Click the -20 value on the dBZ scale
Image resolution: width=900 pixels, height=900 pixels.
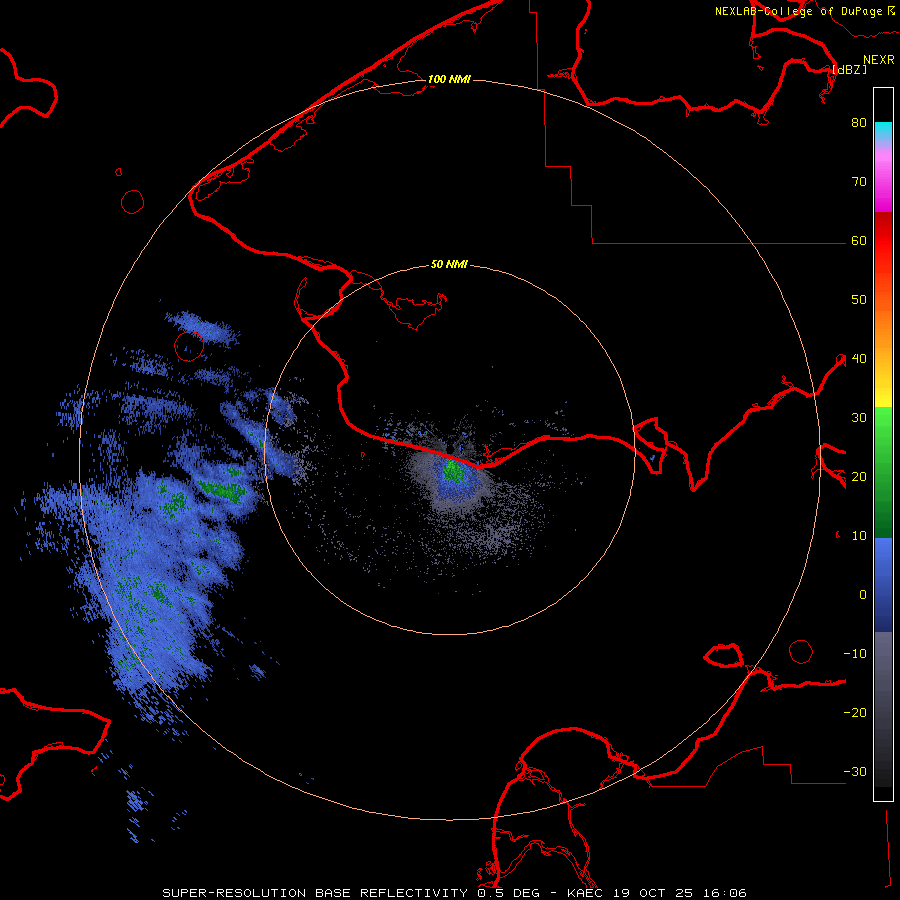tap(855, 712)
